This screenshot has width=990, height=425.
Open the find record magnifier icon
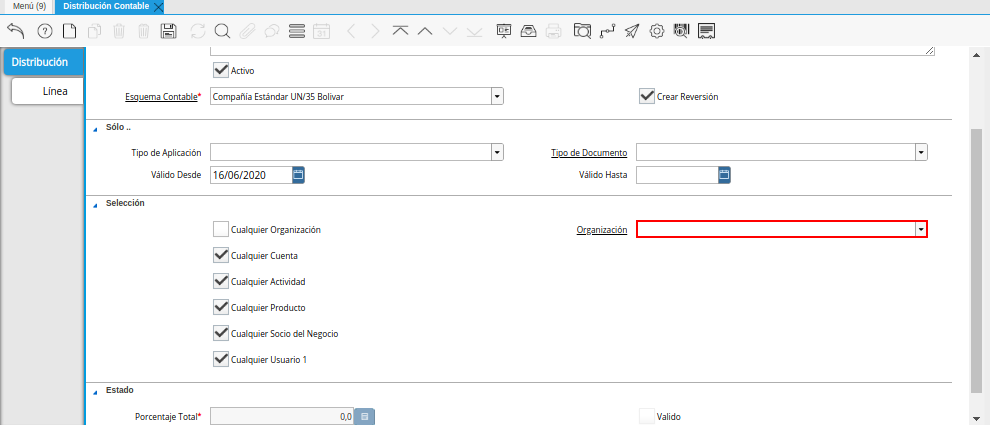[222, 31]
